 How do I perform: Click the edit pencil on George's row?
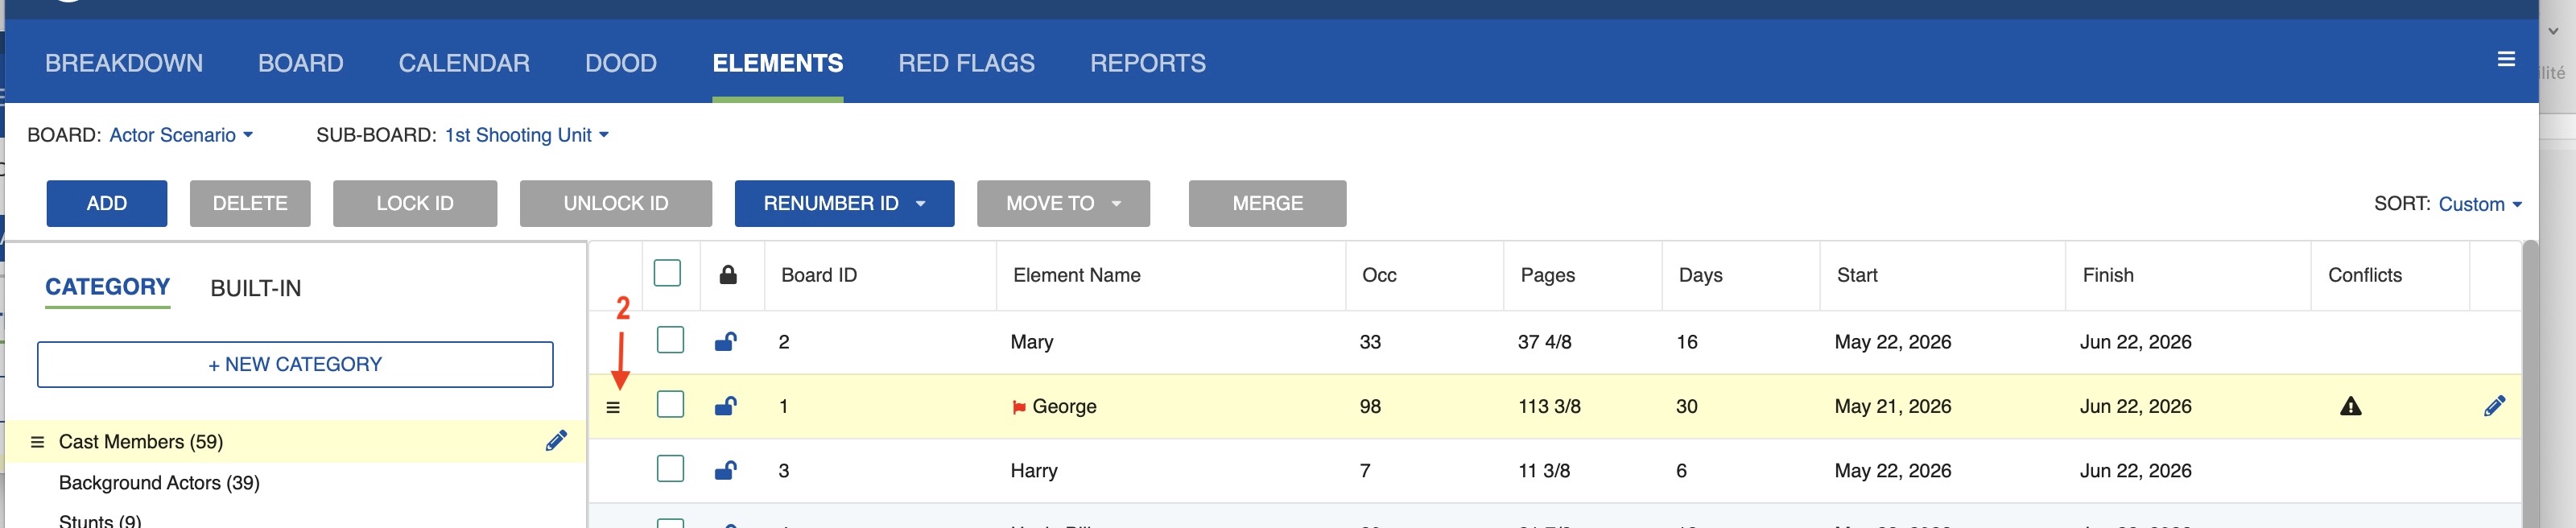(x=2494, y=405)
